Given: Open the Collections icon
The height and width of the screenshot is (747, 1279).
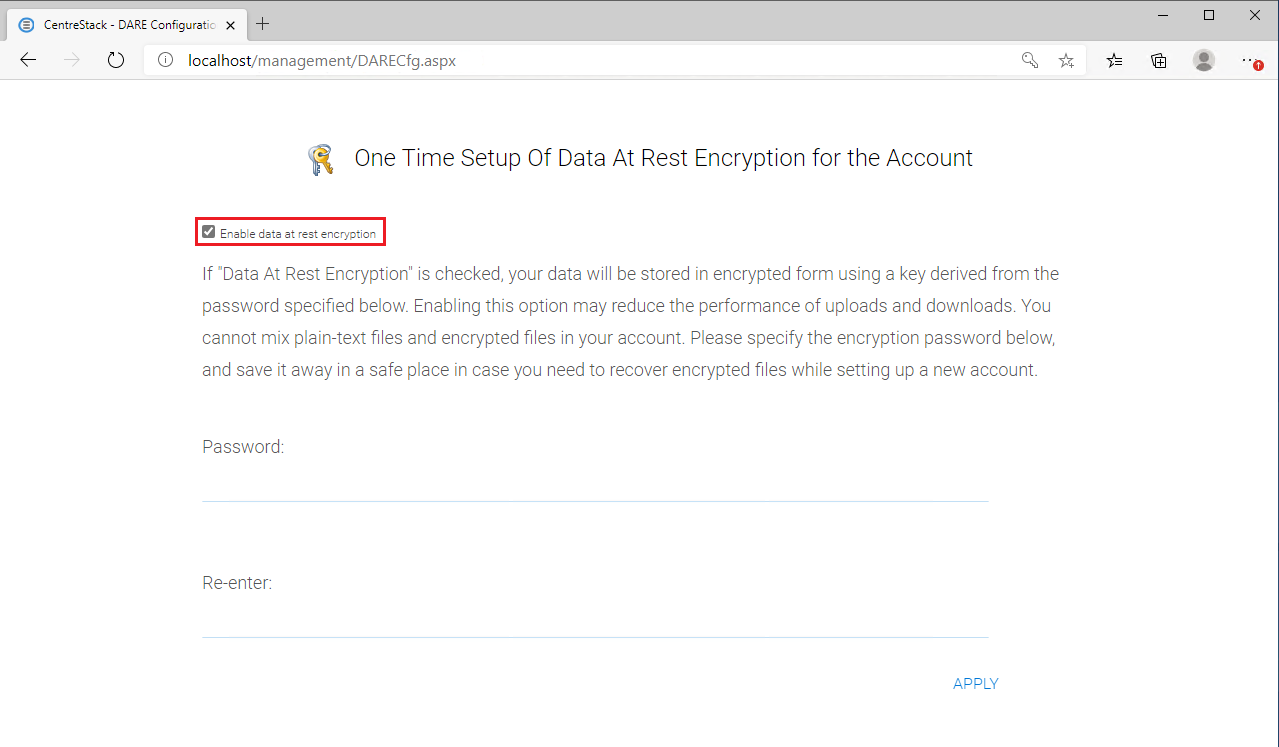Looking at the screenshot, I should [1159, 60].
